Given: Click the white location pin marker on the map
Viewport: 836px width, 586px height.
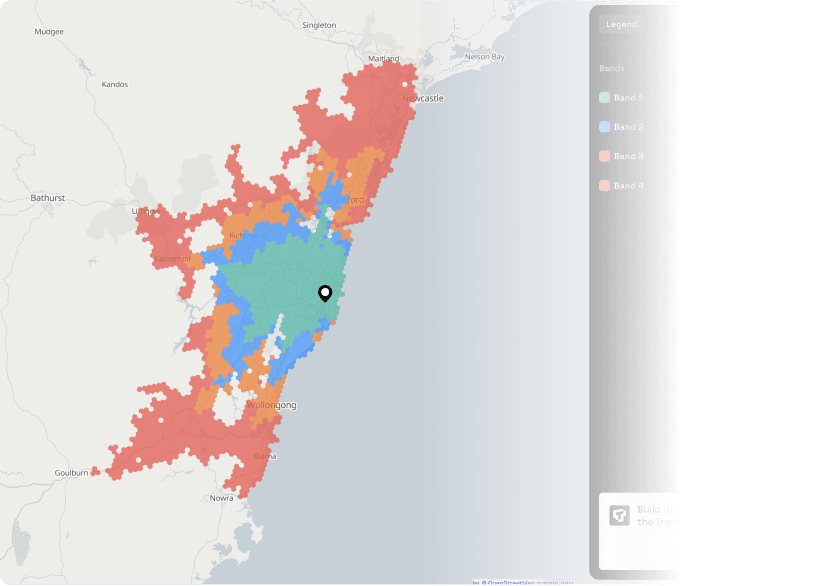Looking at the screenshot, I should click(325, 293).
